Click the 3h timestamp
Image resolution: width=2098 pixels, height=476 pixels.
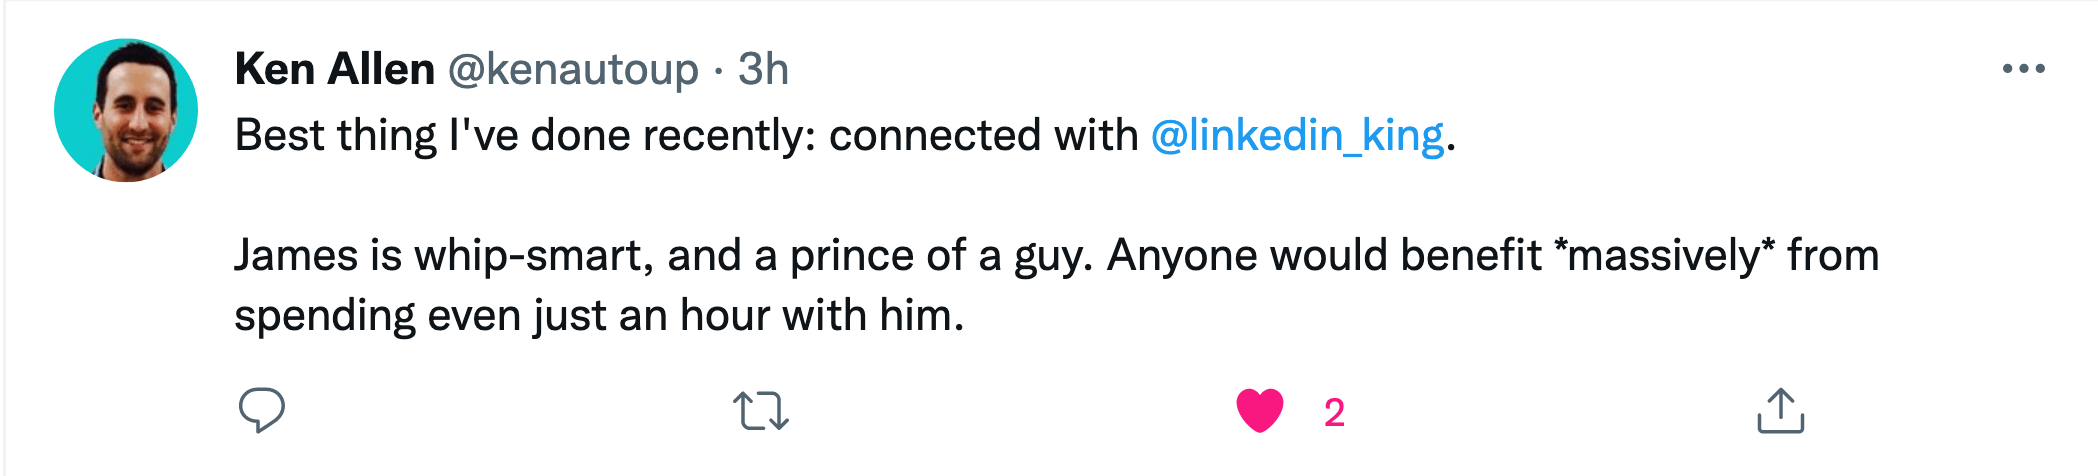(x=763, y=69)
